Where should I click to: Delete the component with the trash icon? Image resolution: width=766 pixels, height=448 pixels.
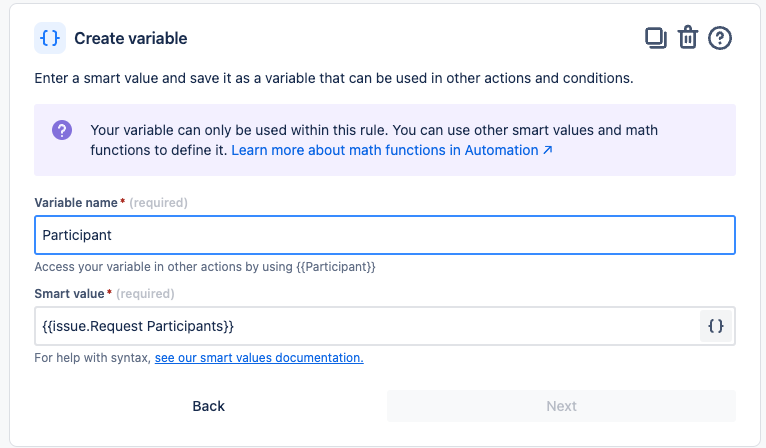688,38
